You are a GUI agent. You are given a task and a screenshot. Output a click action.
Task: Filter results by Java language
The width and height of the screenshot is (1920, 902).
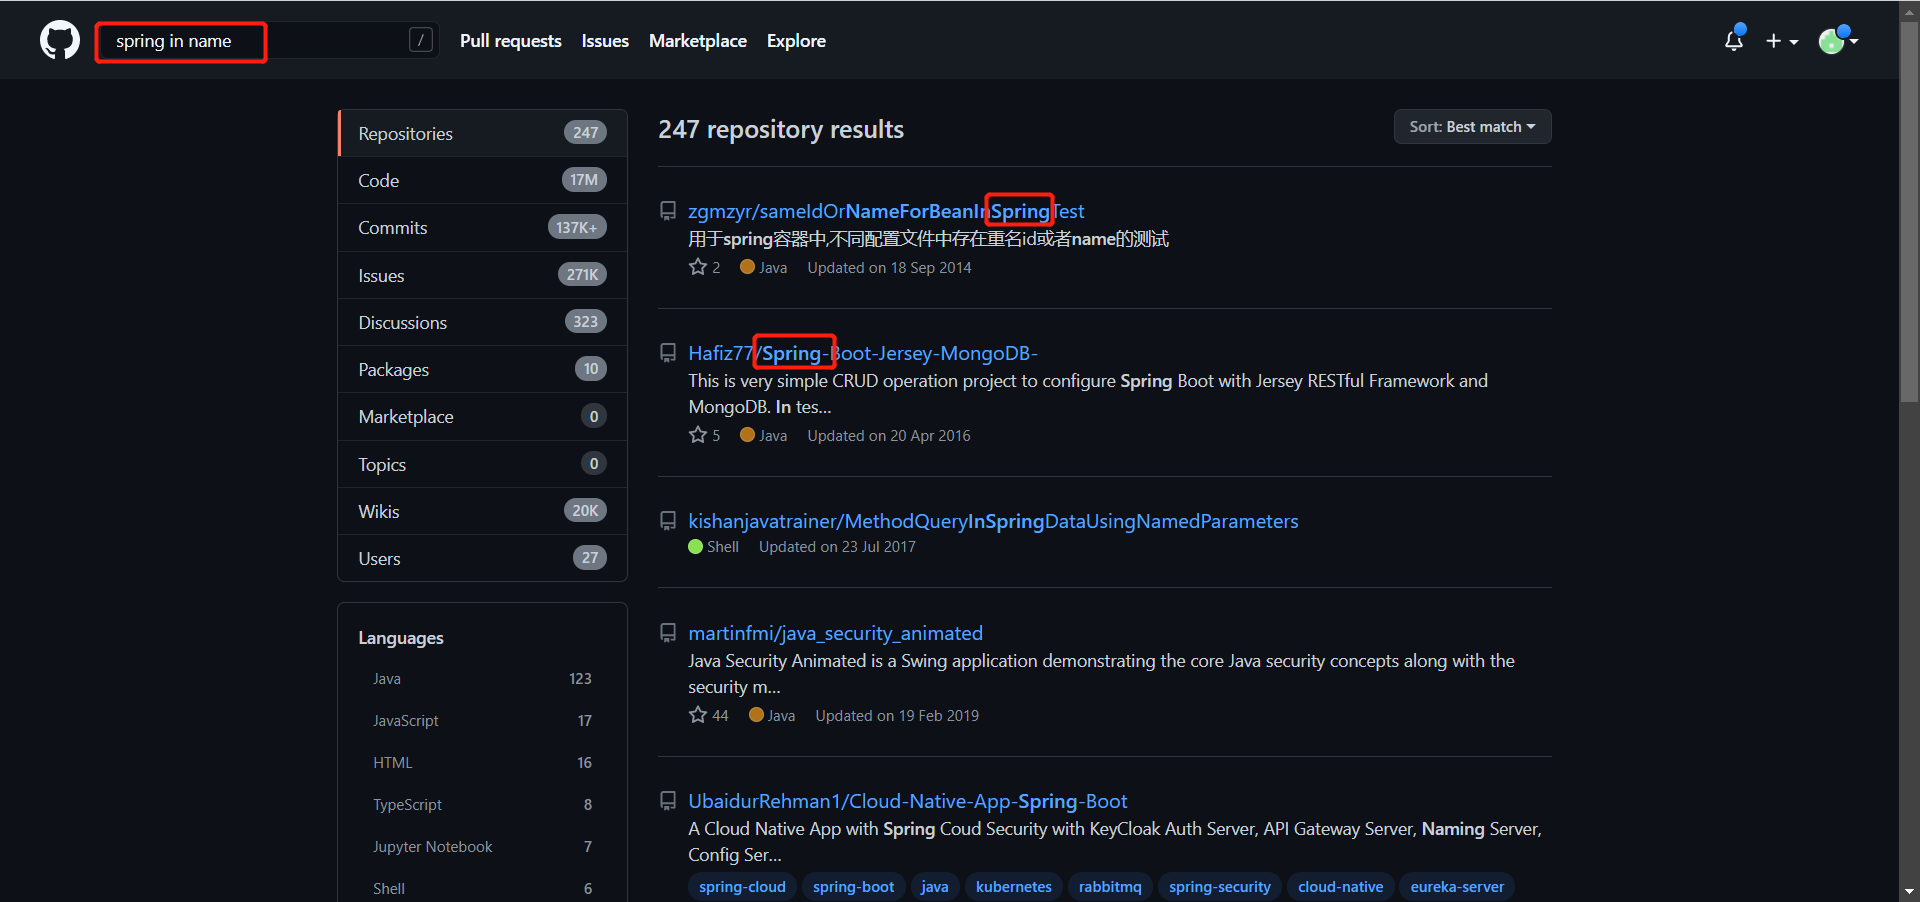tap(482, 679)
